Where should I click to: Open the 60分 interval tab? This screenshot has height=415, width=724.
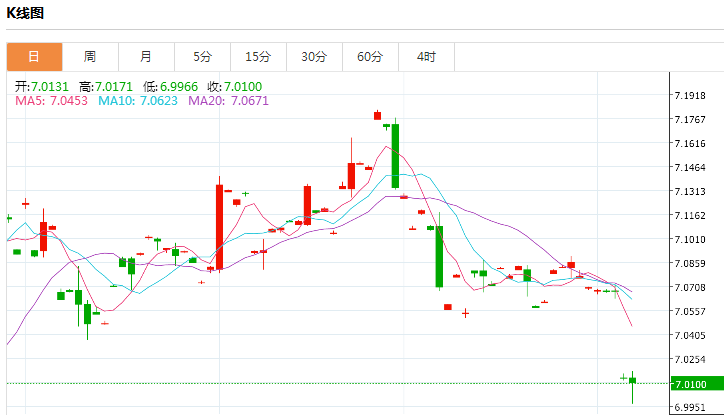pyautogui.click(x=370, y=57)
